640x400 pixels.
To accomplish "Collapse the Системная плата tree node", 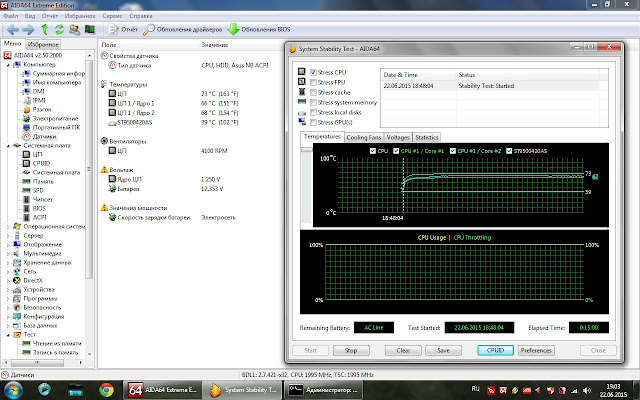I will (8, 145).
